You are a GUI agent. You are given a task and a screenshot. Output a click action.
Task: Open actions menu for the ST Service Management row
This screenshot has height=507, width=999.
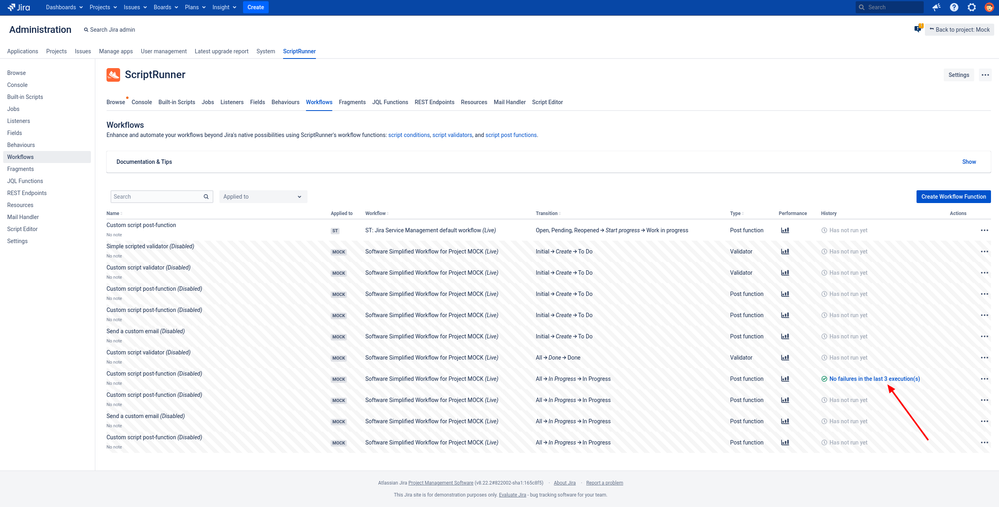[984, 231]
